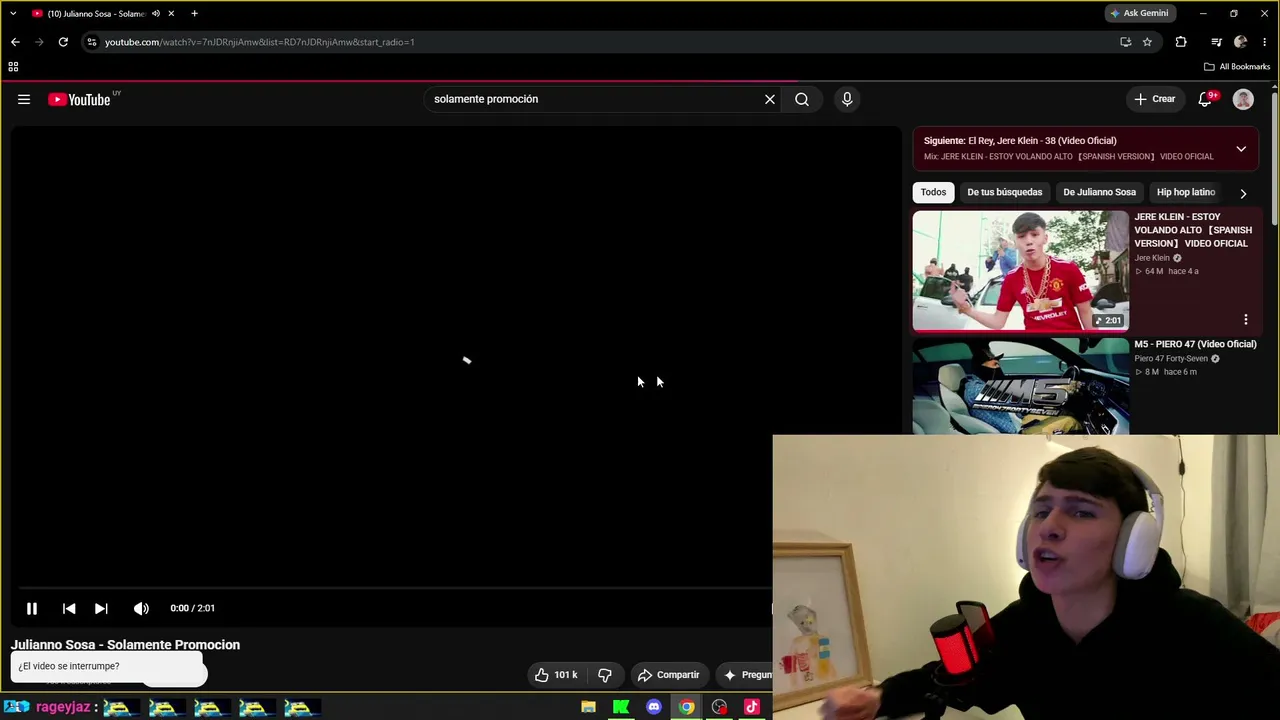View site information icon in address bar
The width and height of the screenshot is (1280, 720).
click(x=91, y=42)
